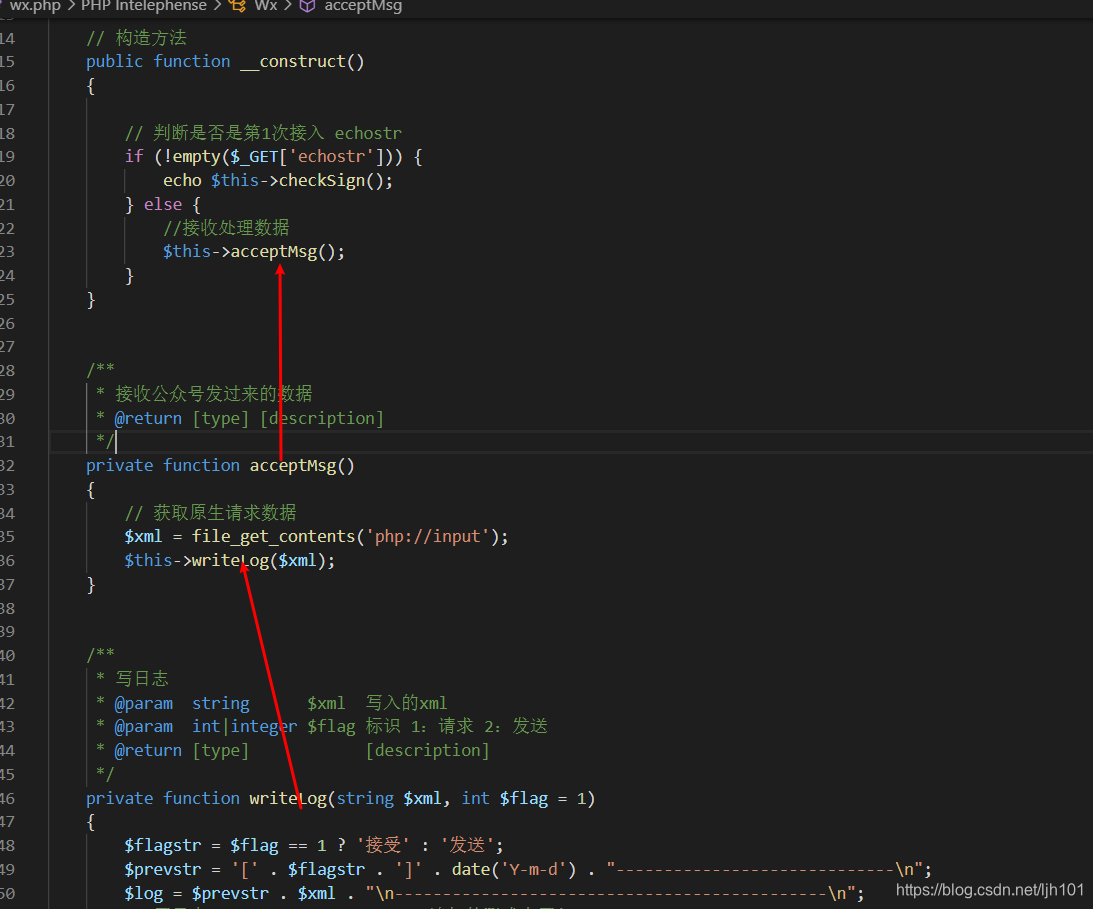Click the 'private' keyword before acceptMsg
1093x909 pixels.
119,466
